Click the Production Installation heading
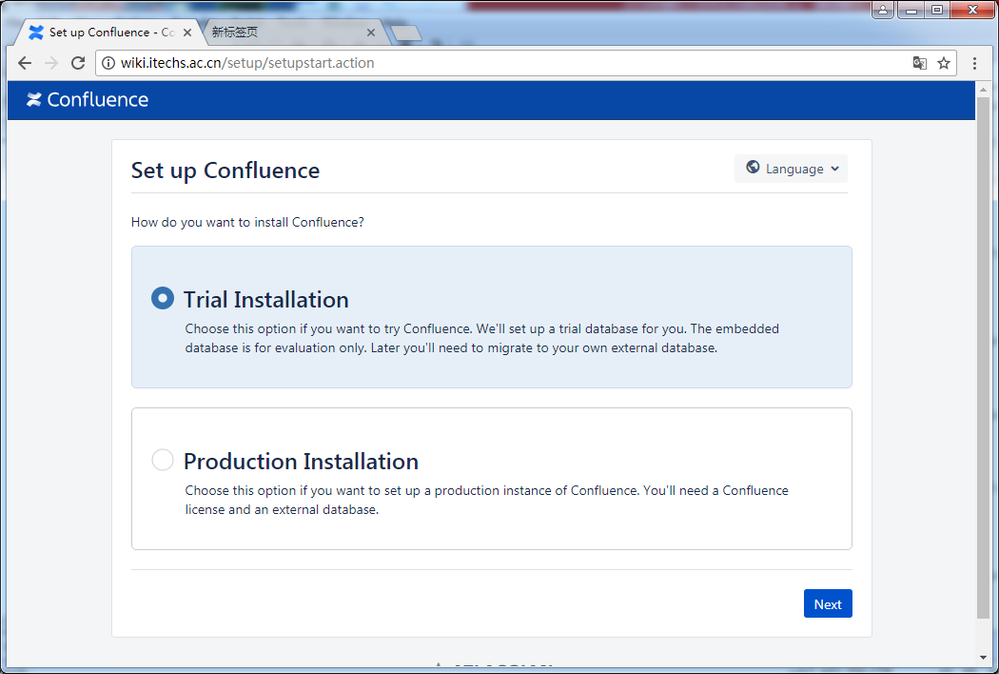999x674 pixels. coord(301,461)
